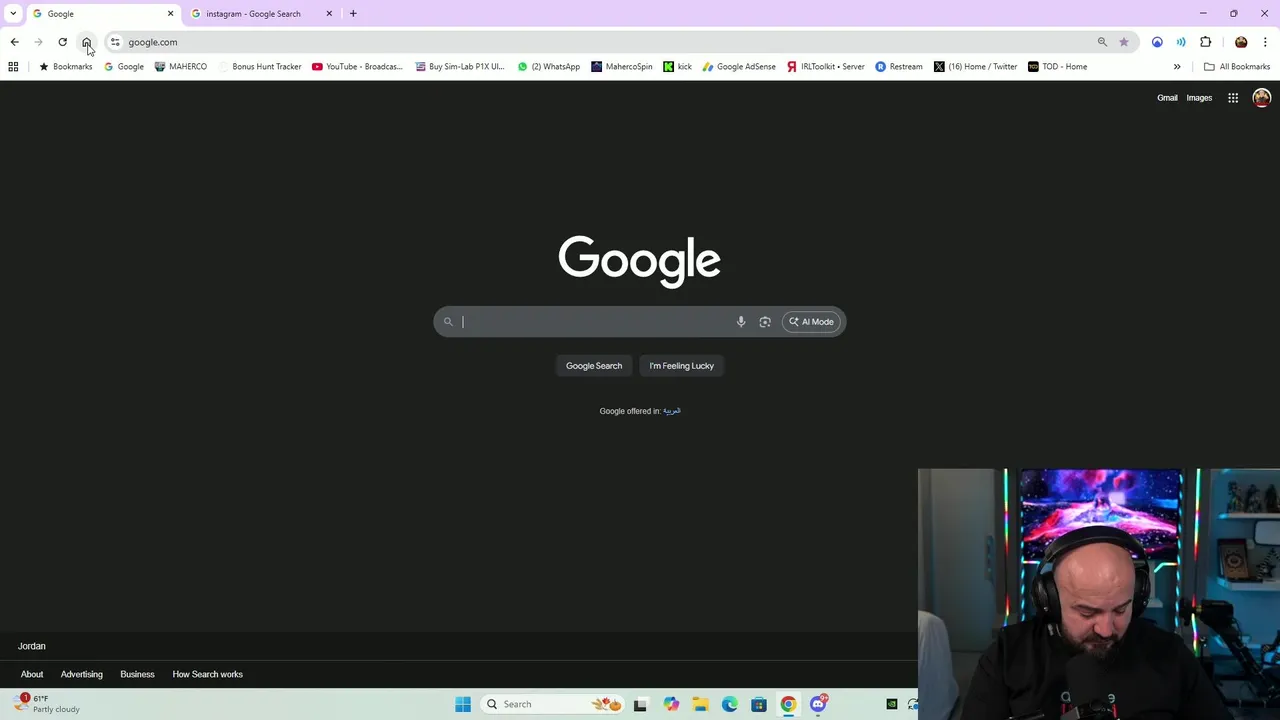Open Bonus Hunt Tracker bookmark
The width and height of the screenshot is (1280, 720).
click(x=260, y=67)
